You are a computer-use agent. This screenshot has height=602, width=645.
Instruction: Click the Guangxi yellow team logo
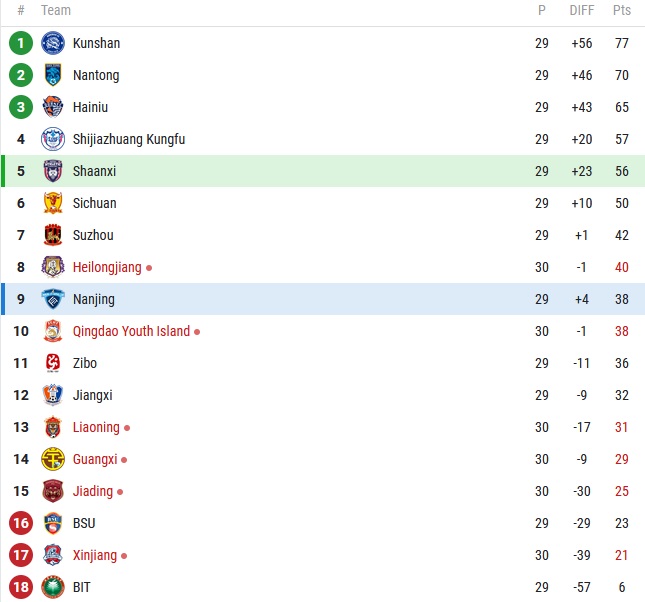point(53,459)
